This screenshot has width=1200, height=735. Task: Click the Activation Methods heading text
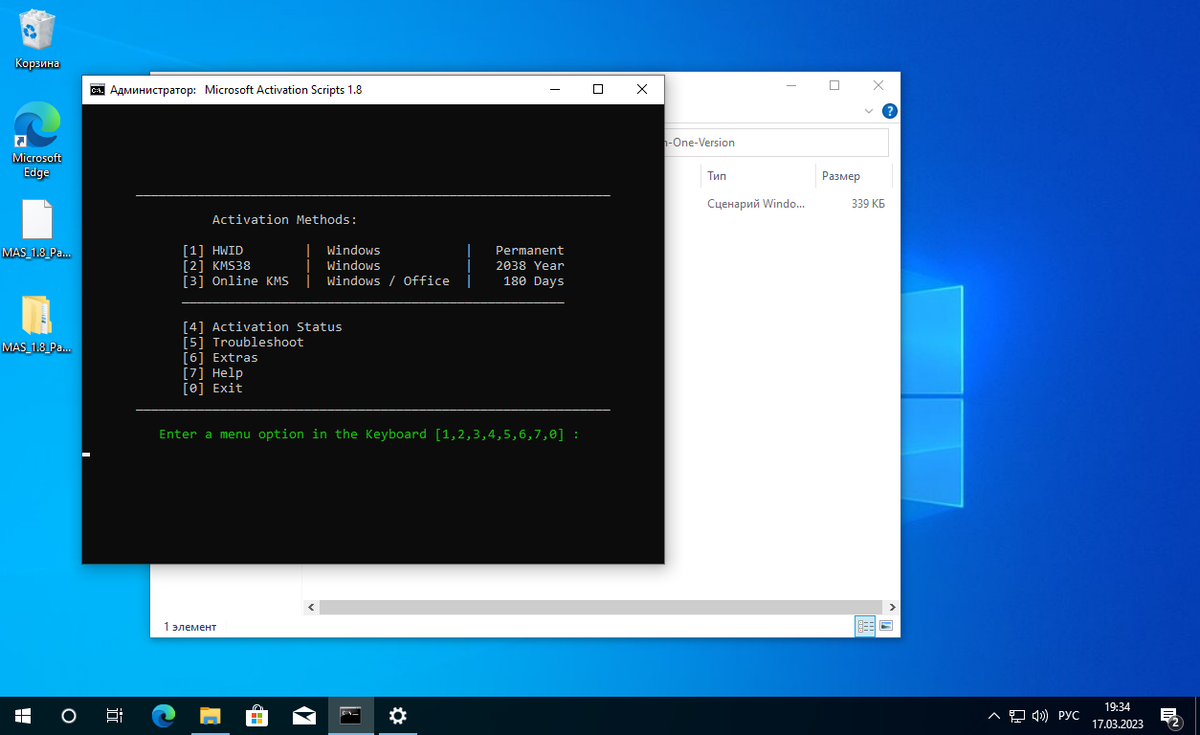coord(285,220)
